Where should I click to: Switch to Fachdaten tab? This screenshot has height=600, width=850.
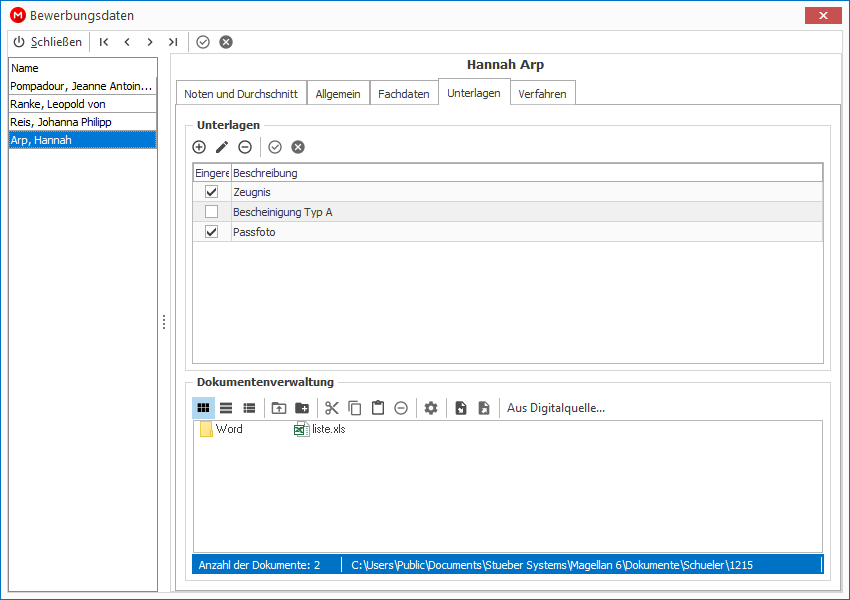coord(403,94)
